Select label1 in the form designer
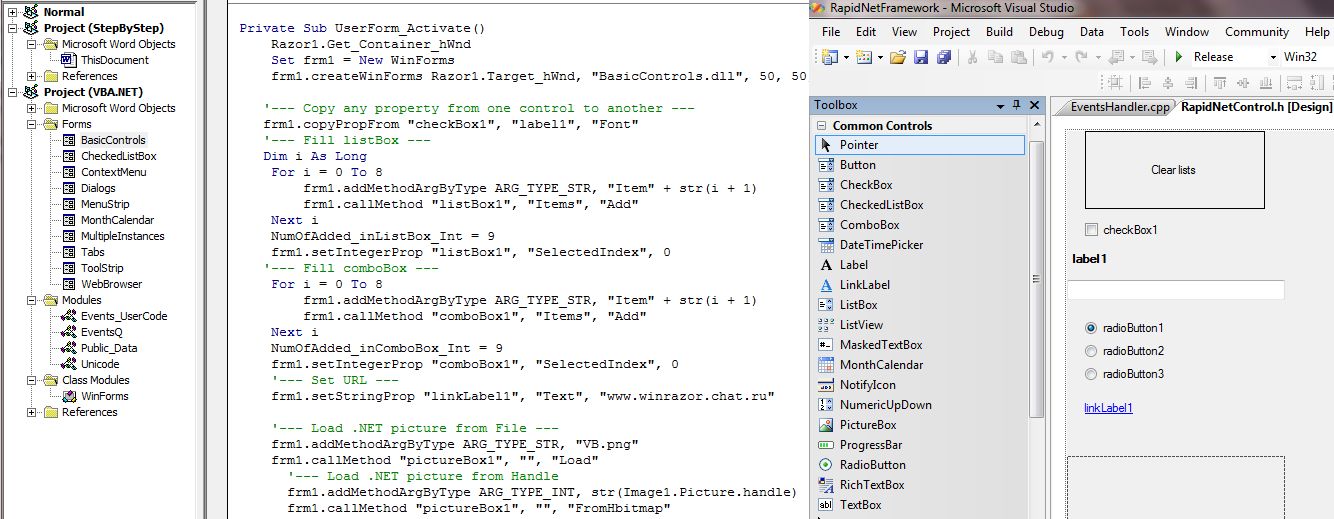Viewport: 1334px width, 519px height. point(1089,259)
